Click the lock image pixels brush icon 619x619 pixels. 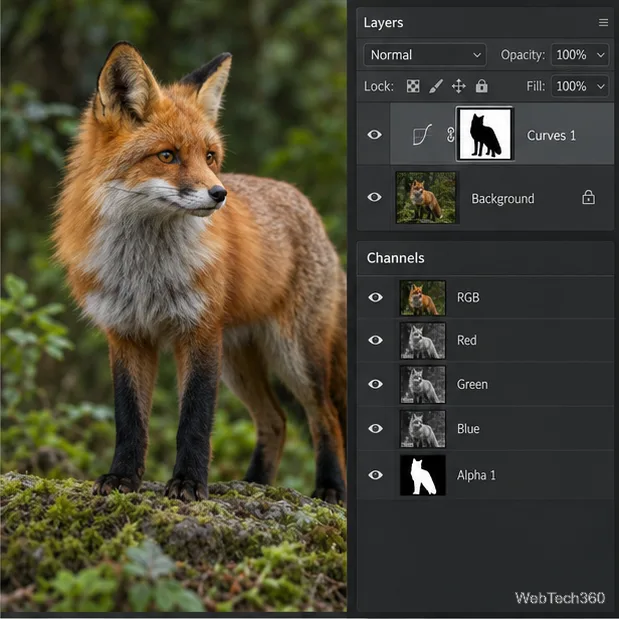click(436, 86)
